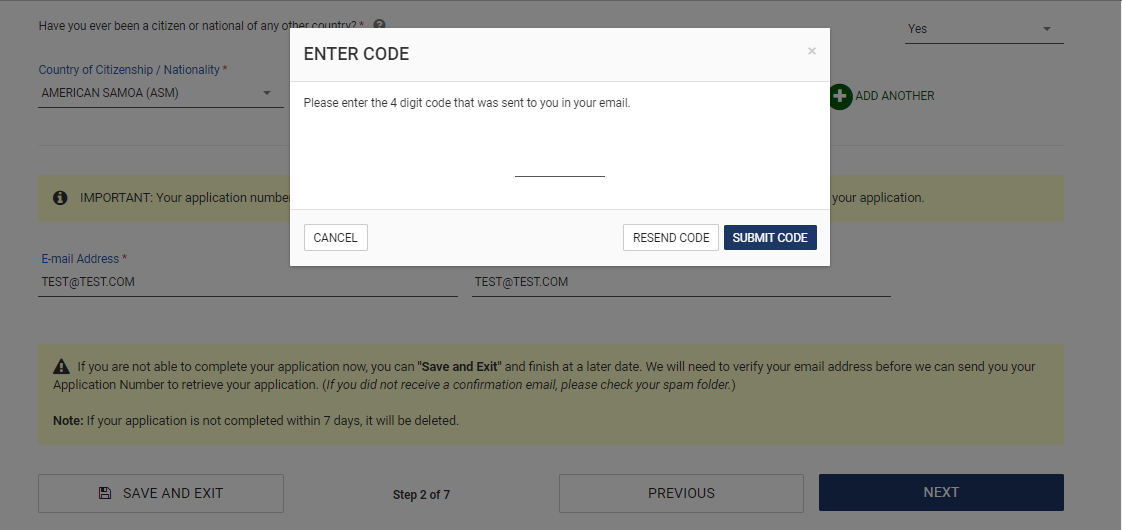Click the floppy disk icon on Save and Exit

click(x=105, y=493)
